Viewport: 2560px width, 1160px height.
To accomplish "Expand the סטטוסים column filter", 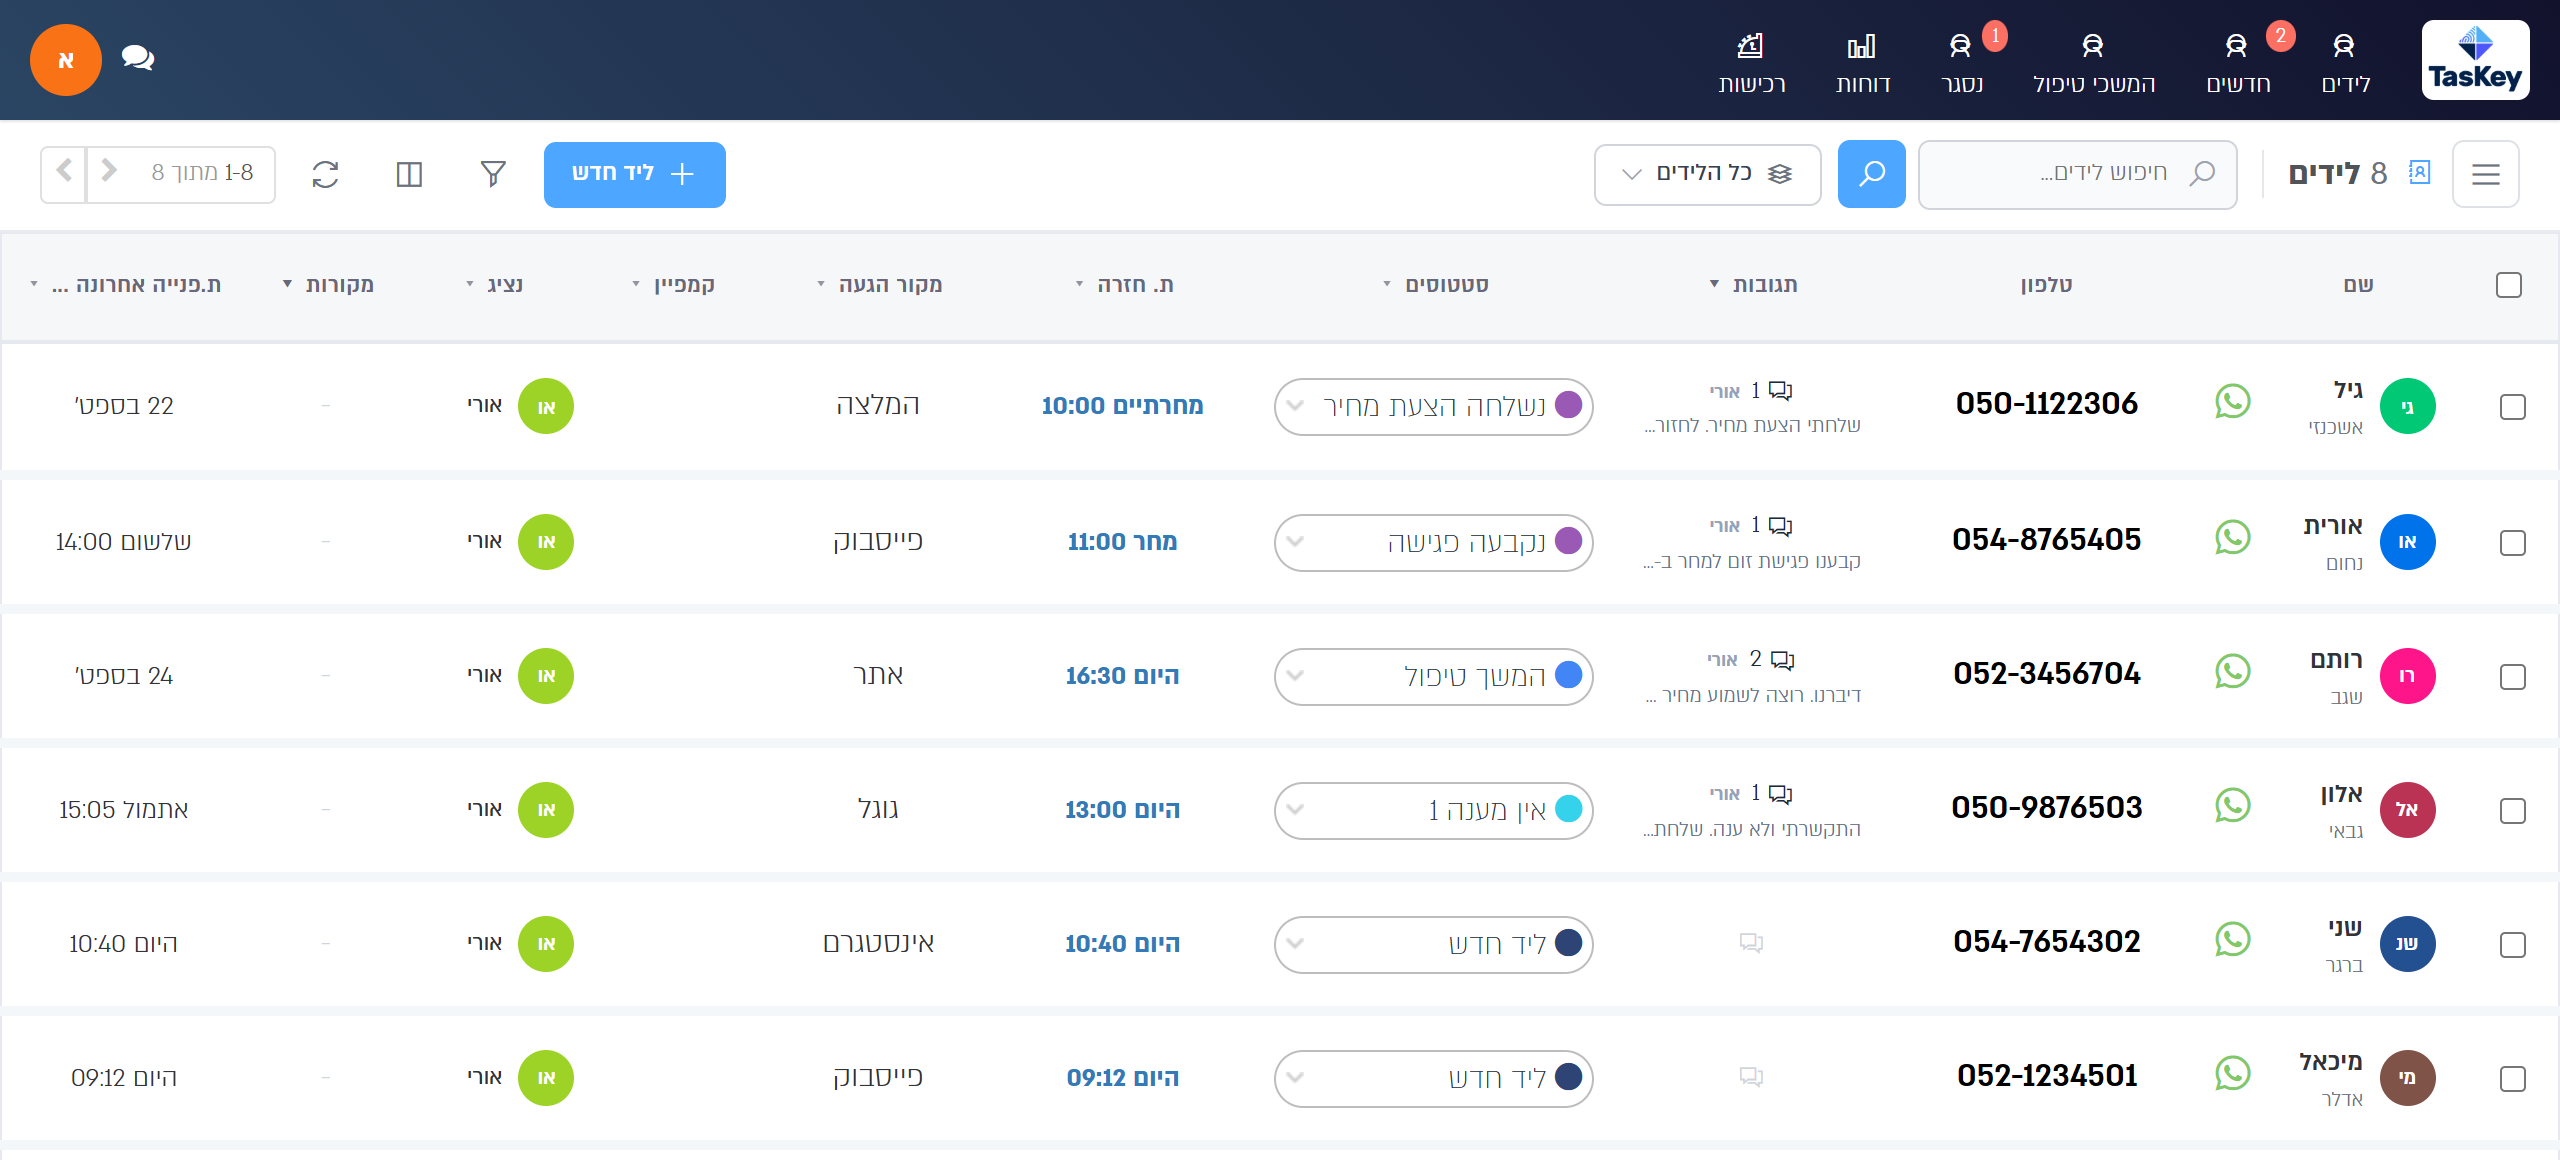I will [1387, 285].
